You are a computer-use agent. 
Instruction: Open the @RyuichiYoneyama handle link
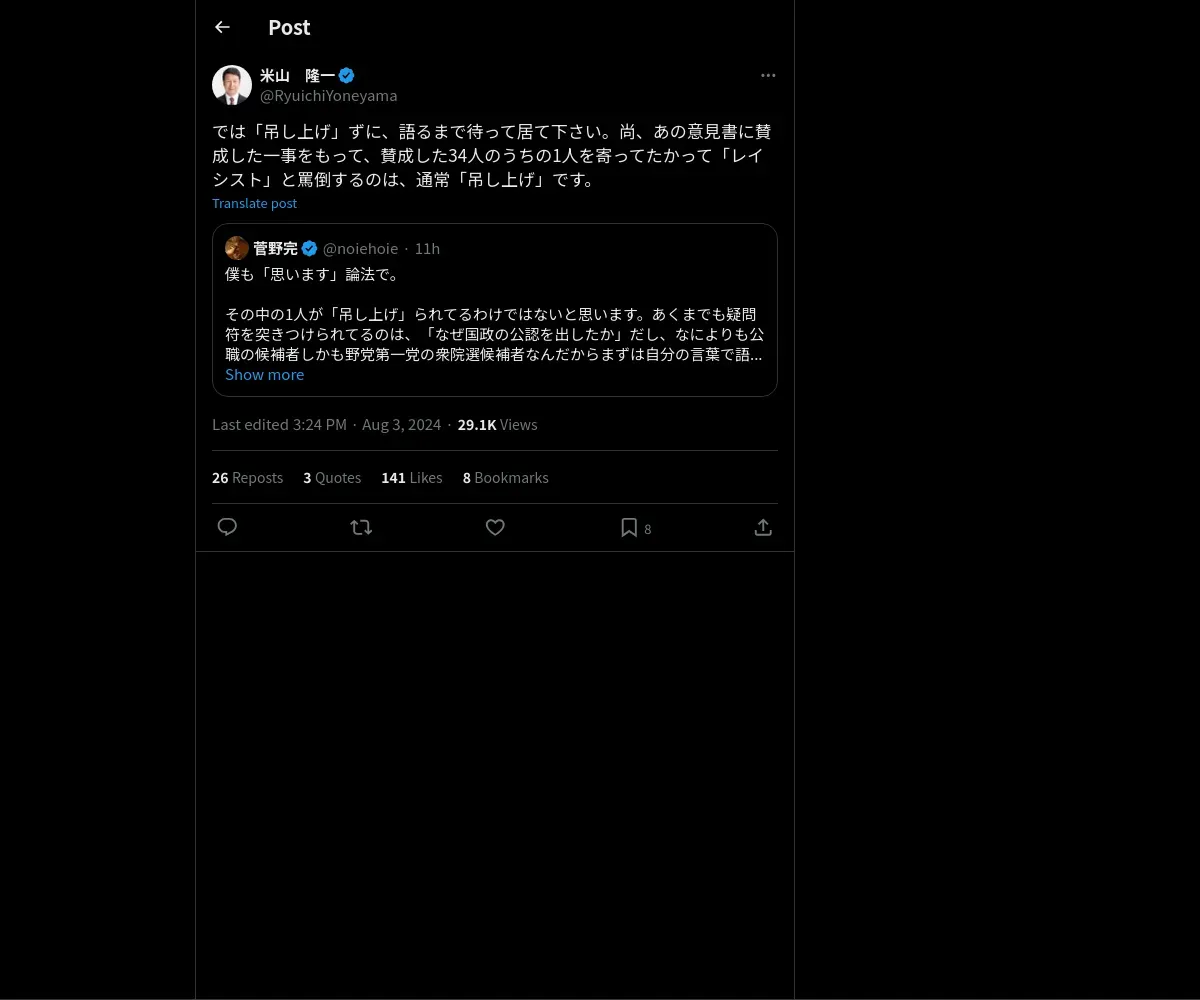329,96
